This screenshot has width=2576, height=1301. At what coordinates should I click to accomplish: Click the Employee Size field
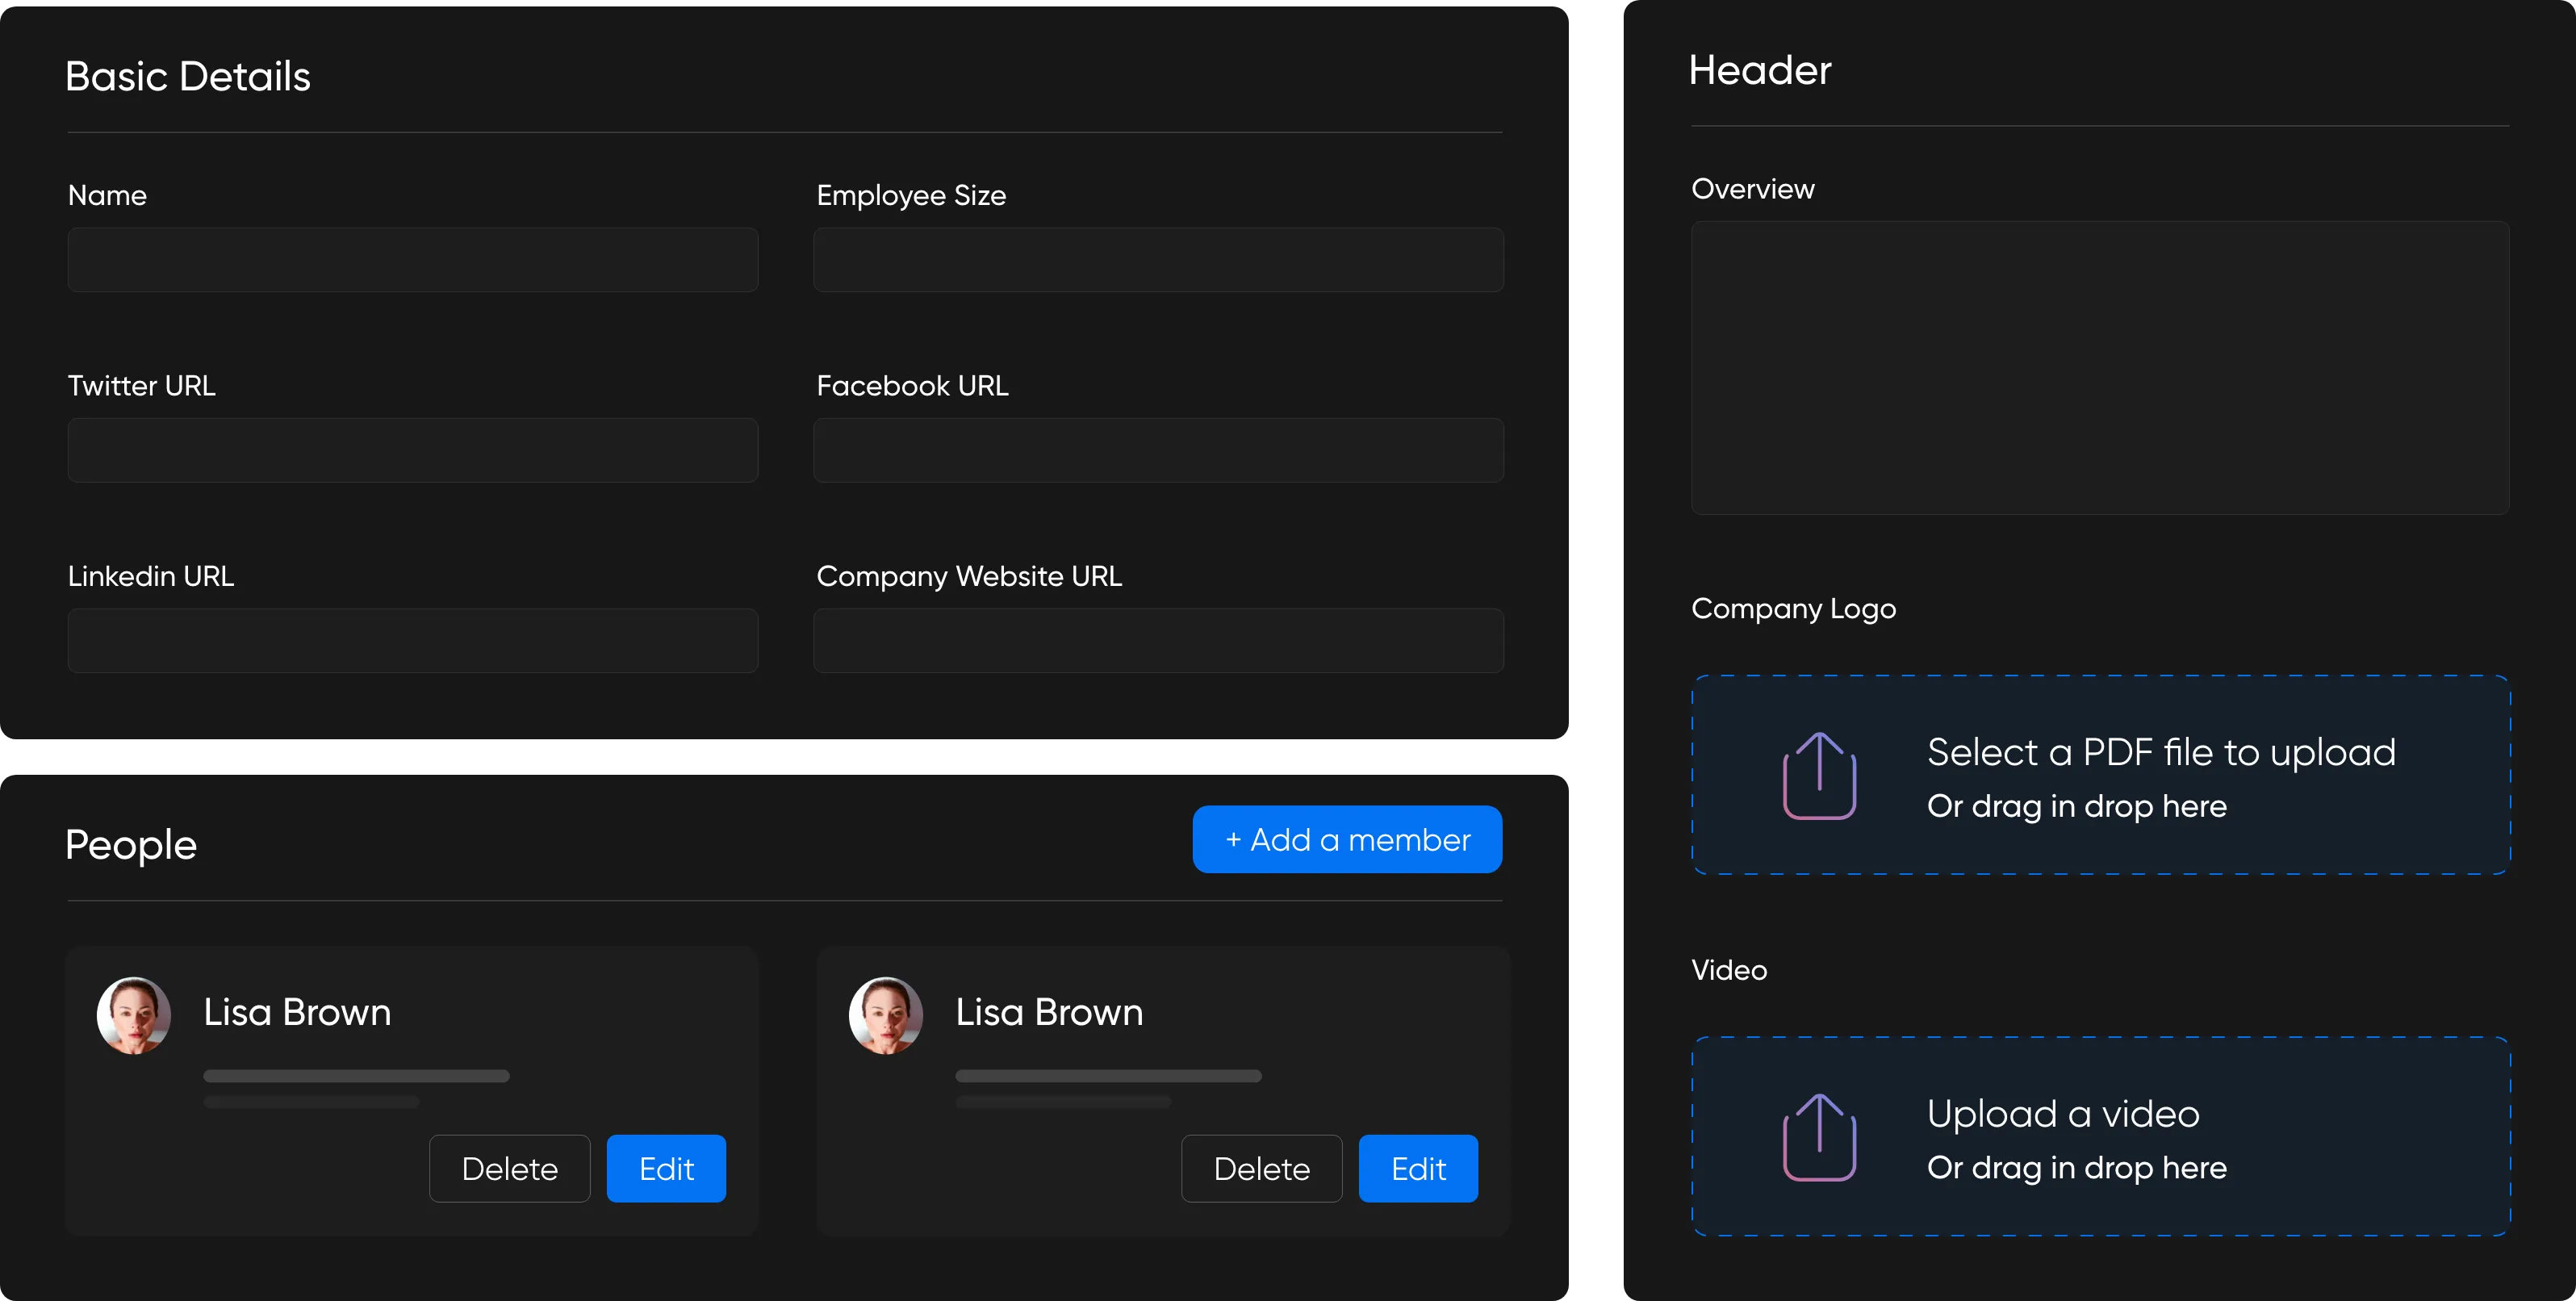(x=1158, y=260)
